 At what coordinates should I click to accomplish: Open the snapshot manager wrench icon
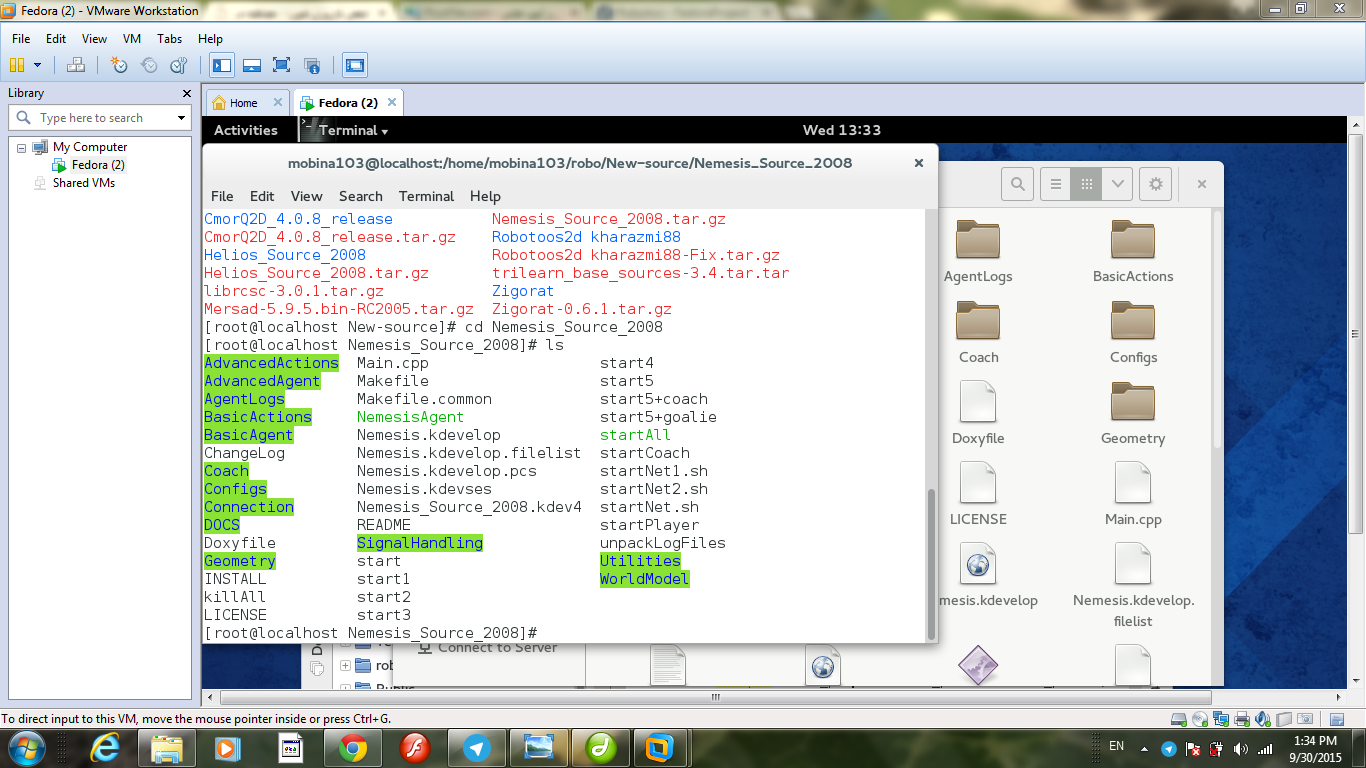pyautogui.click(x=179, y=65)
